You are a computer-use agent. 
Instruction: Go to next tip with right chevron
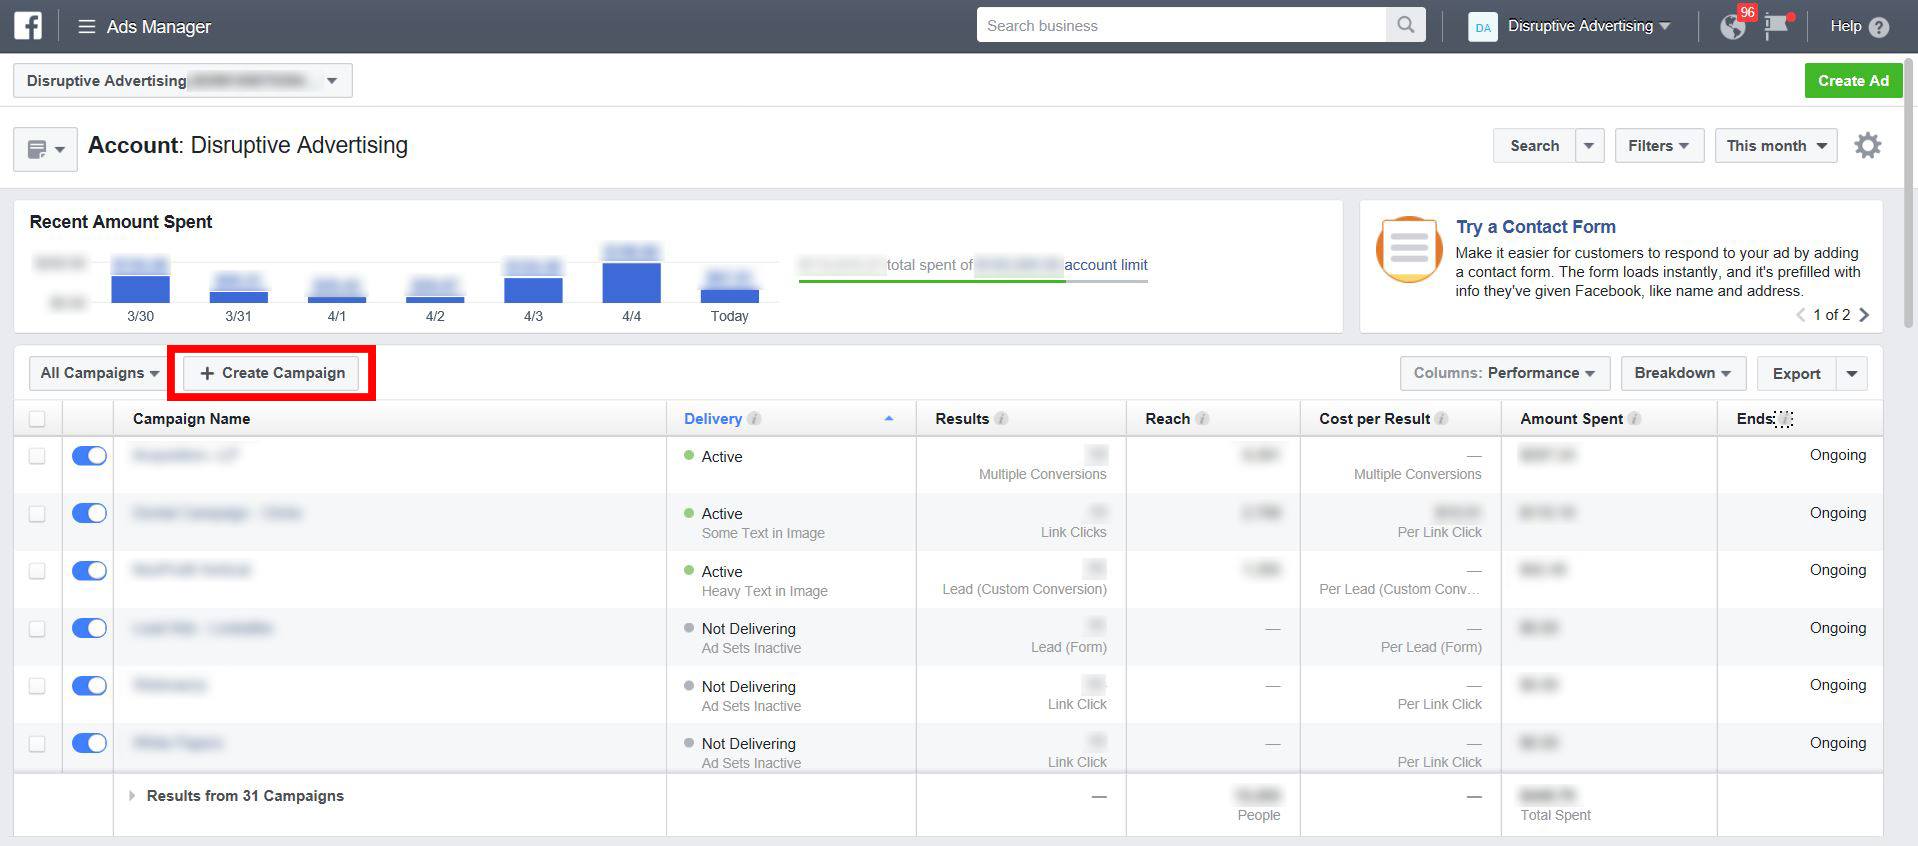[x=1864, y=315]
